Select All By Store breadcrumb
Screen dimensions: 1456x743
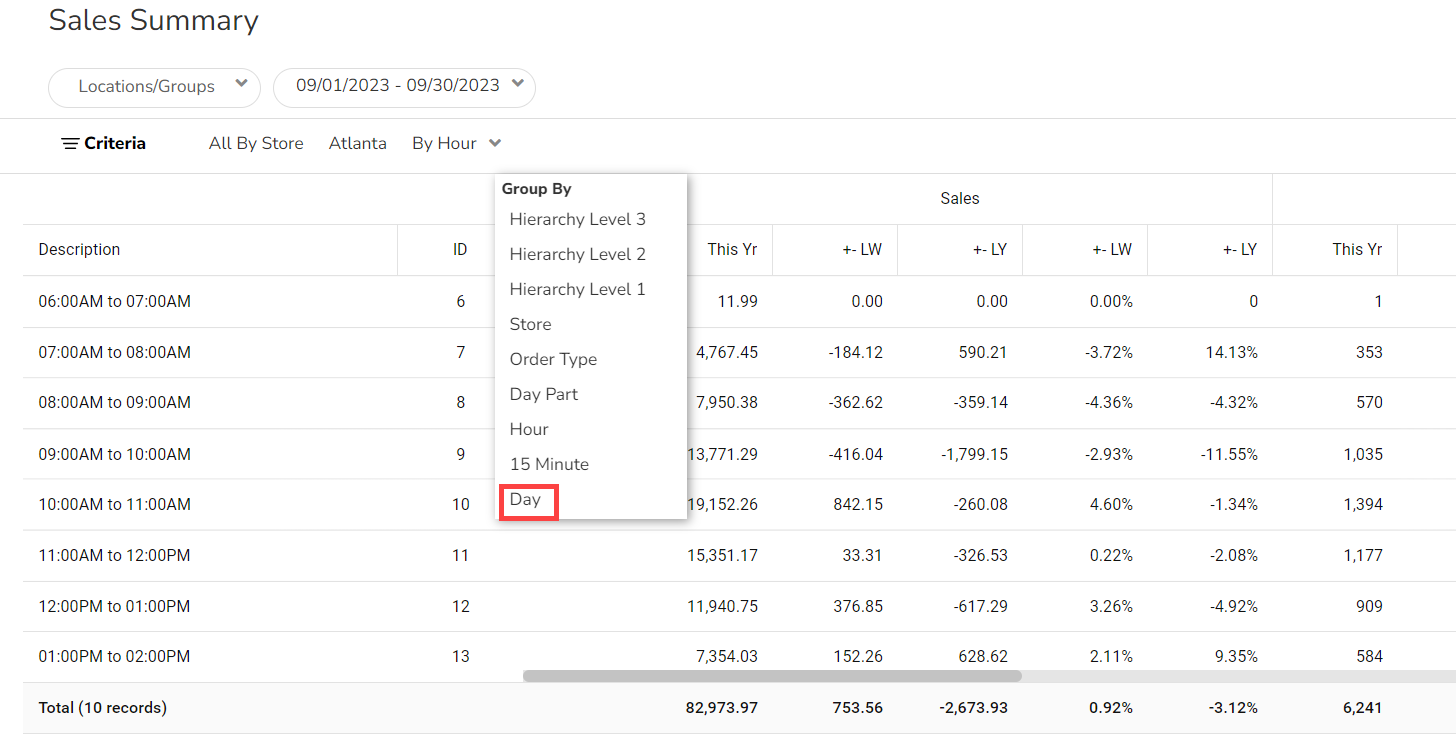tap(256, 144)
